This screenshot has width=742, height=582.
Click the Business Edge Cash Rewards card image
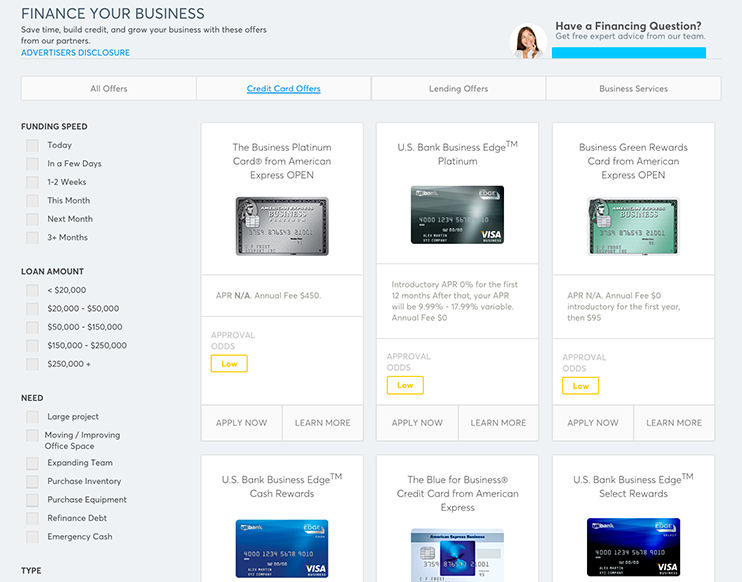click(282, 549)
